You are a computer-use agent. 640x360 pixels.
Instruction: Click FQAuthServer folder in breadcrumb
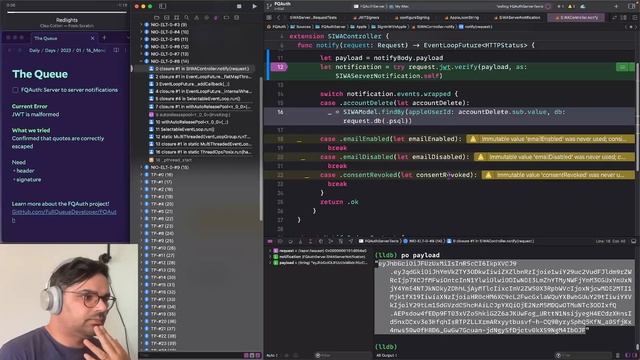(330, 27)
